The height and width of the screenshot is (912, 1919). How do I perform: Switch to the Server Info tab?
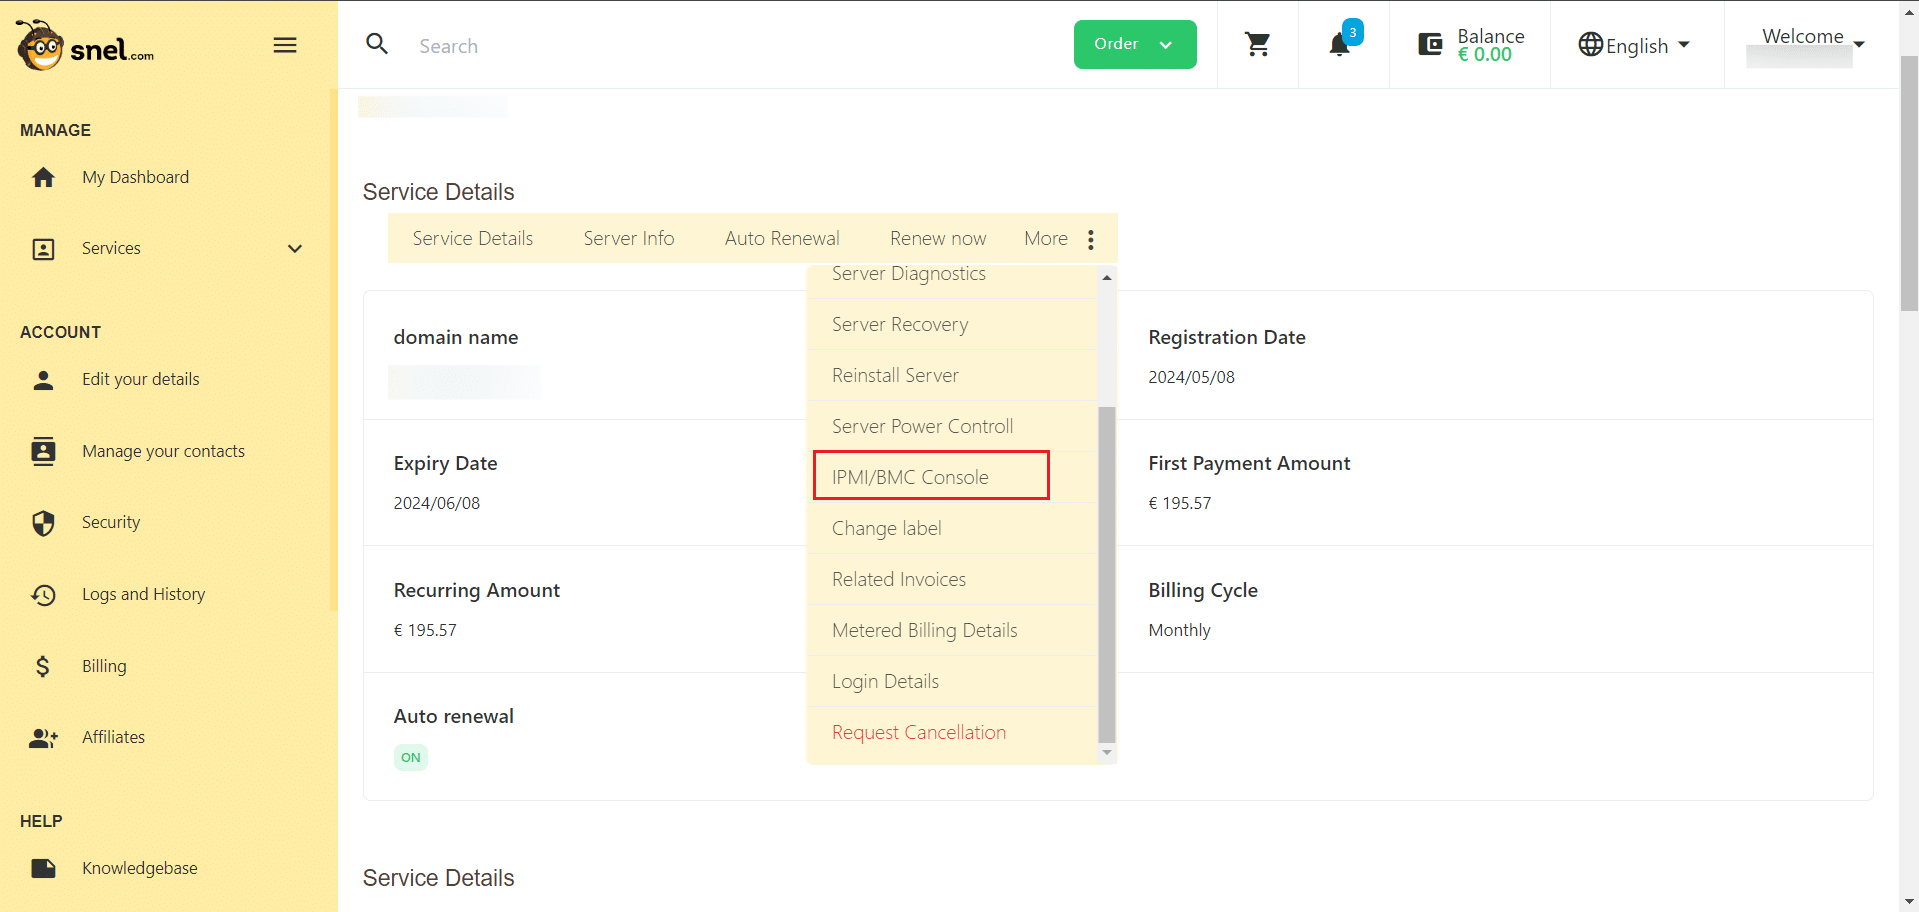pos(628,239)
